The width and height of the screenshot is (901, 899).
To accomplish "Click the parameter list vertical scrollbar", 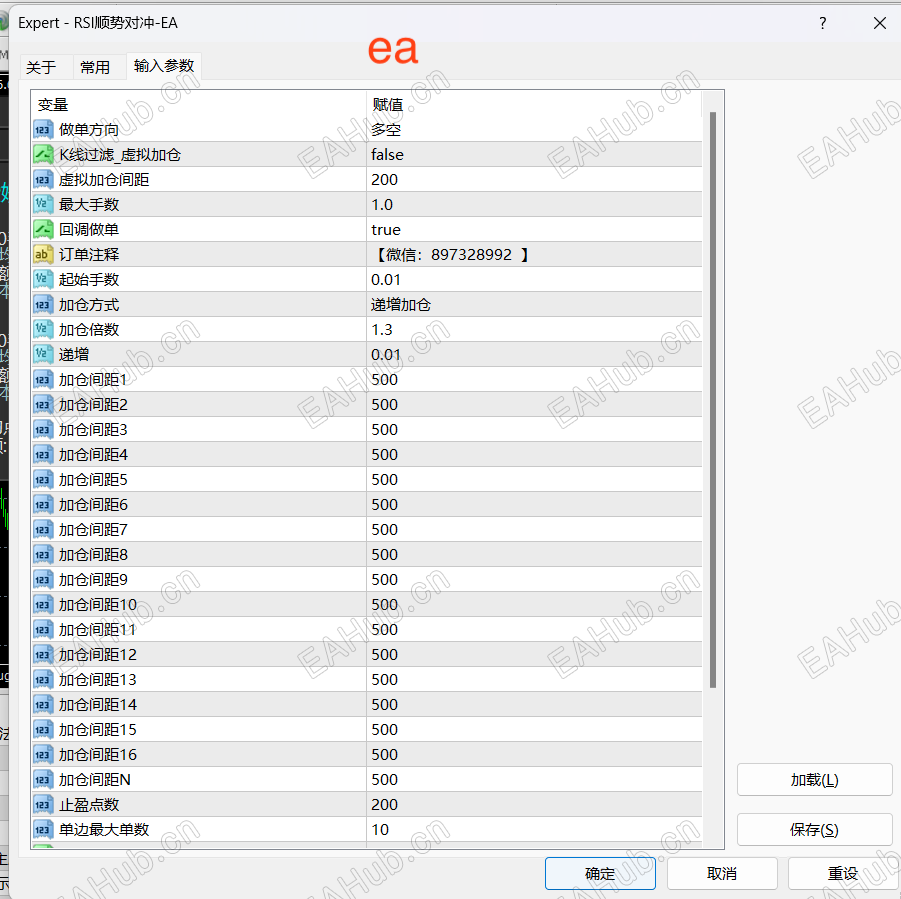I will 713,399.
